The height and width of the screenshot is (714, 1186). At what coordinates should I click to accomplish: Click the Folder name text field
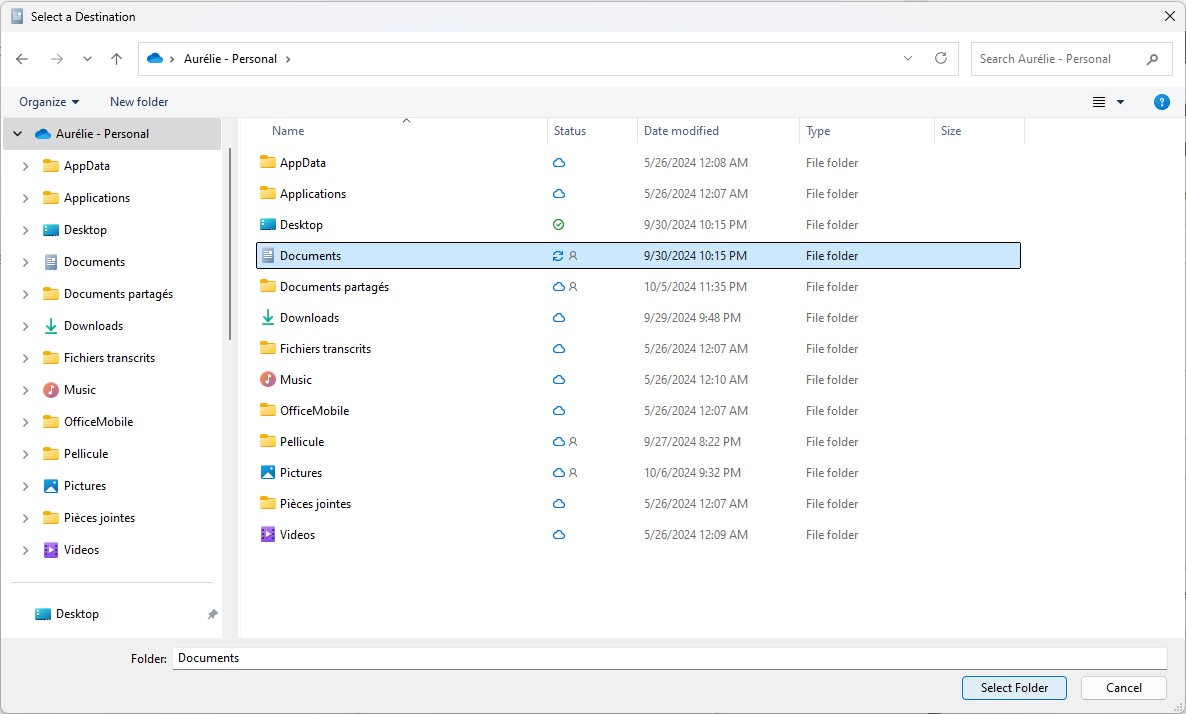[668, 658]
